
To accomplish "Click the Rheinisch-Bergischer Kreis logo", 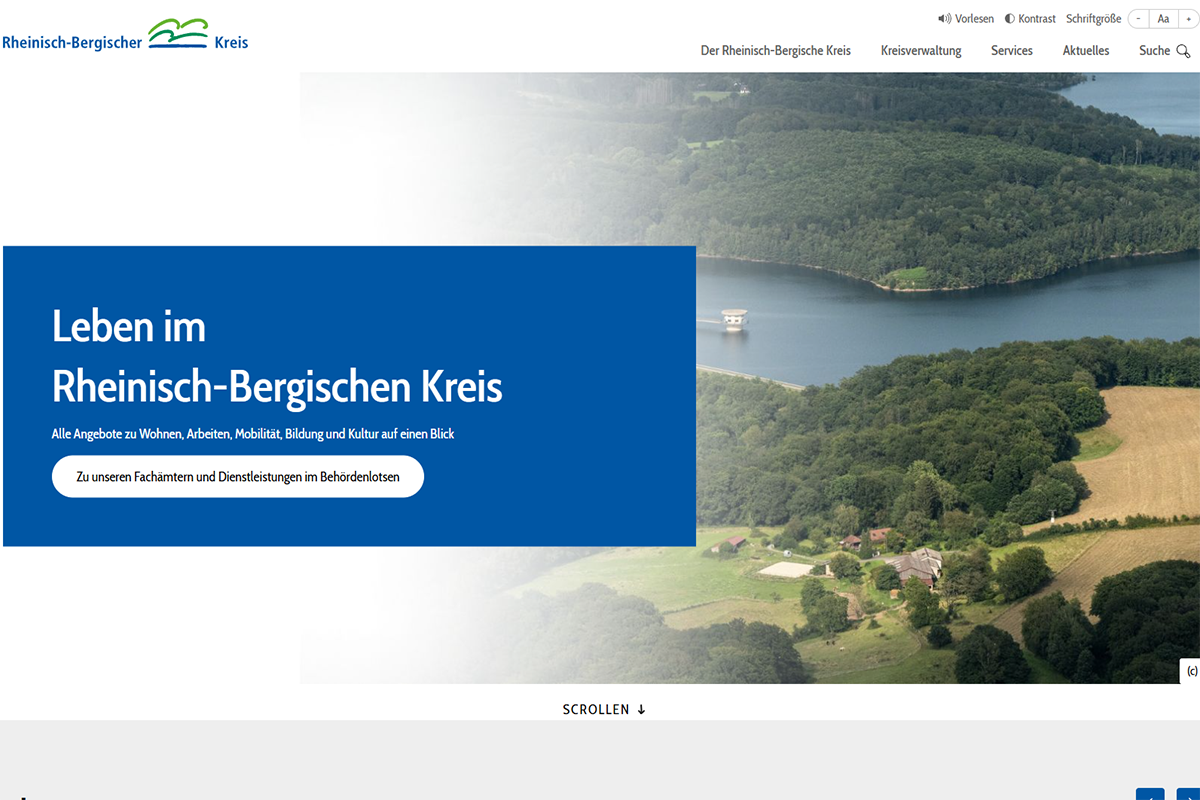I will (125, 36).
